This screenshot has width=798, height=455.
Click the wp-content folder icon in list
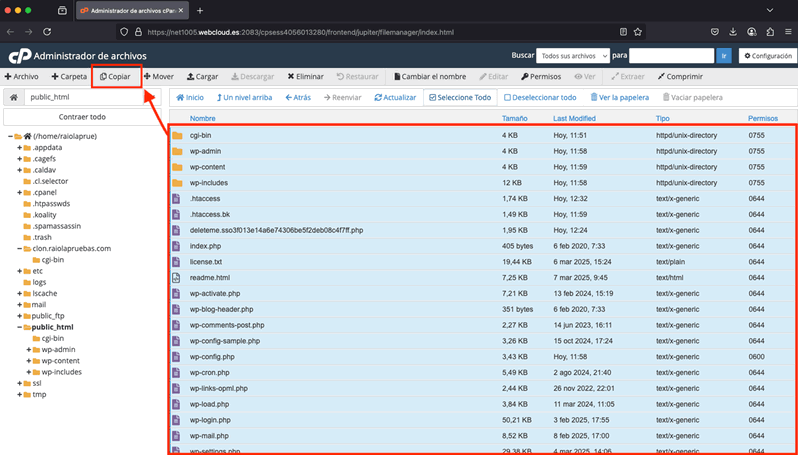click(x=177, y=167)
